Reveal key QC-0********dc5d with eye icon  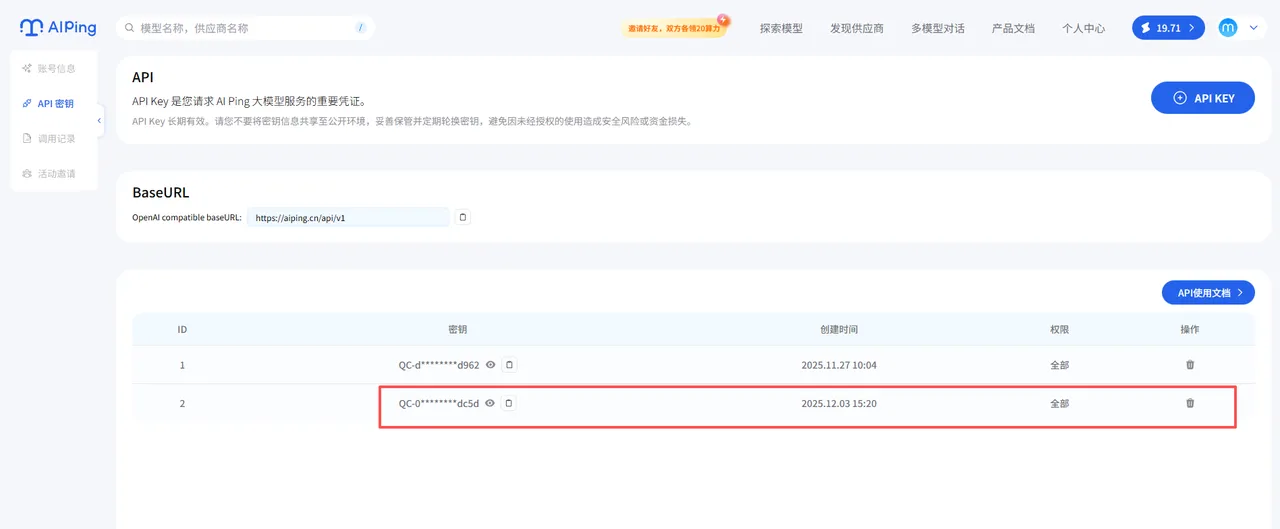point(491,403)
